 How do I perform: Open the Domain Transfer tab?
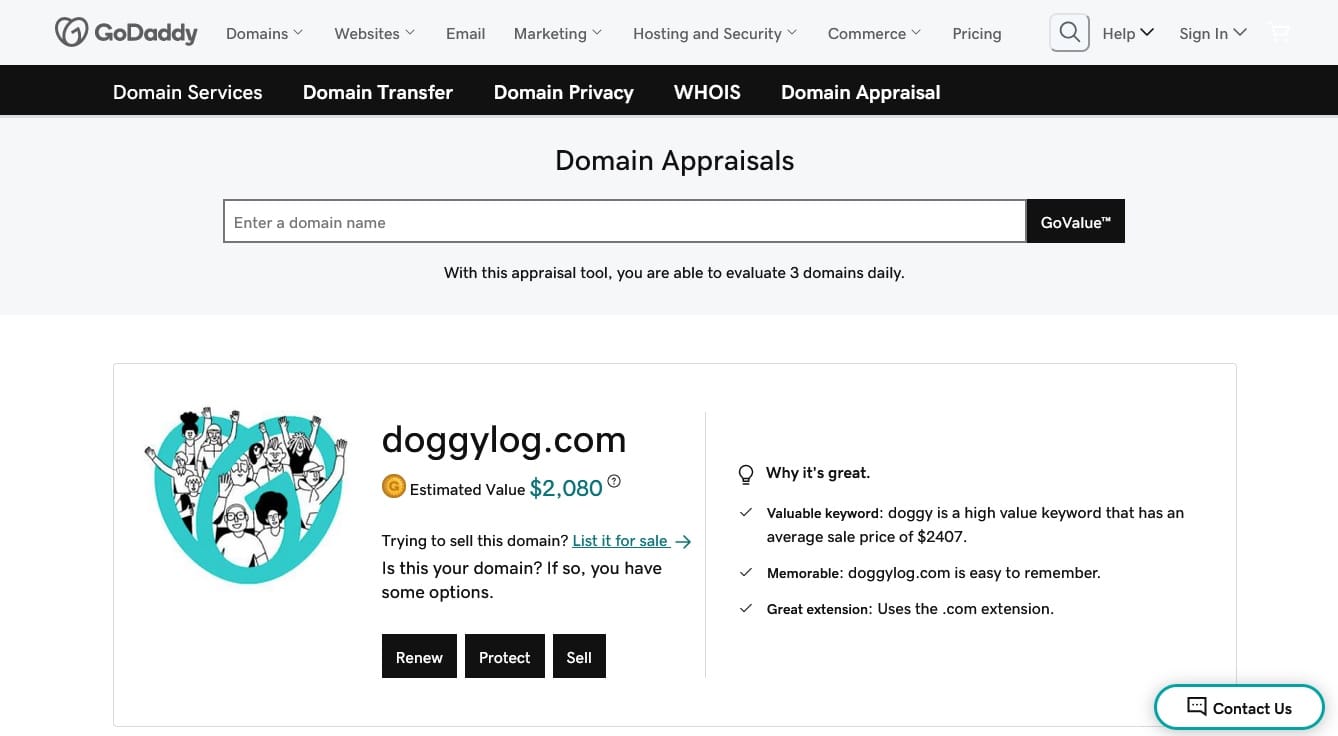pos(378,92)
